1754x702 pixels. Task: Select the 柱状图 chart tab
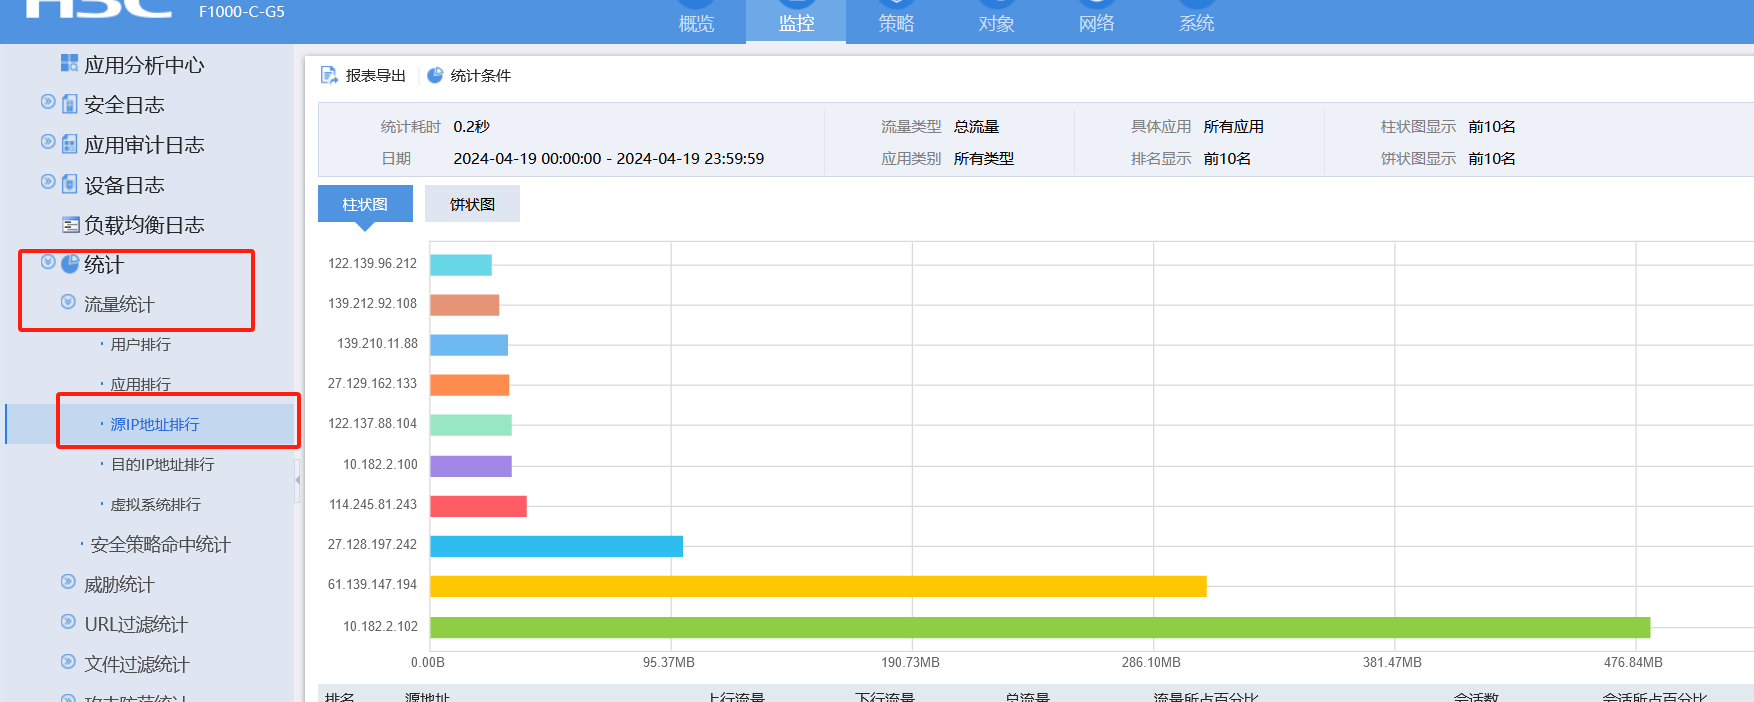pyautogui.click(x=365, y=204)
